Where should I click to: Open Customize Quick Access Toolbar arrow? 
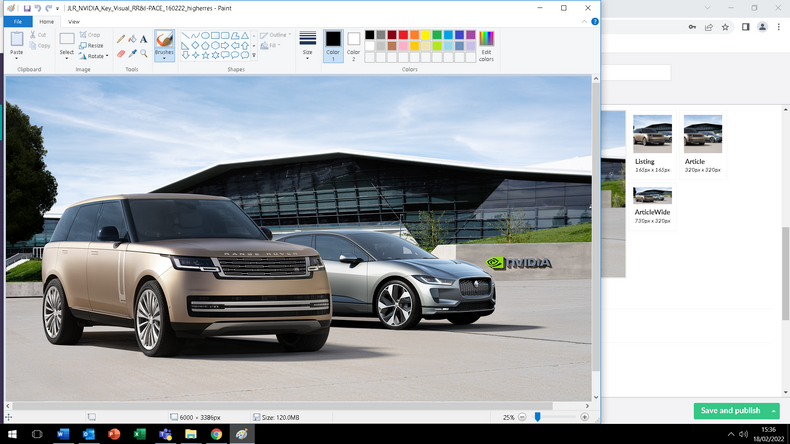57,9
